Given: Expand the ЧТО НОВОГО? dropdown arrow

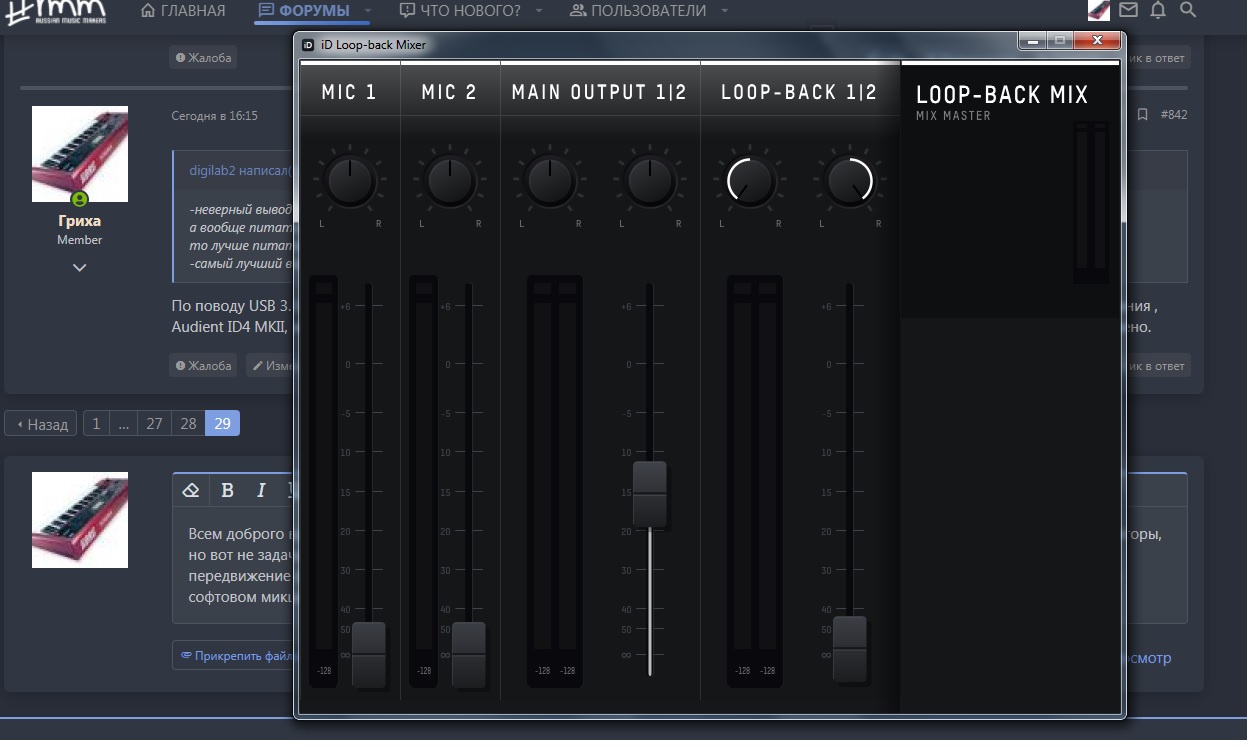Looking at the screenshot, I should [x=539, y=11].
